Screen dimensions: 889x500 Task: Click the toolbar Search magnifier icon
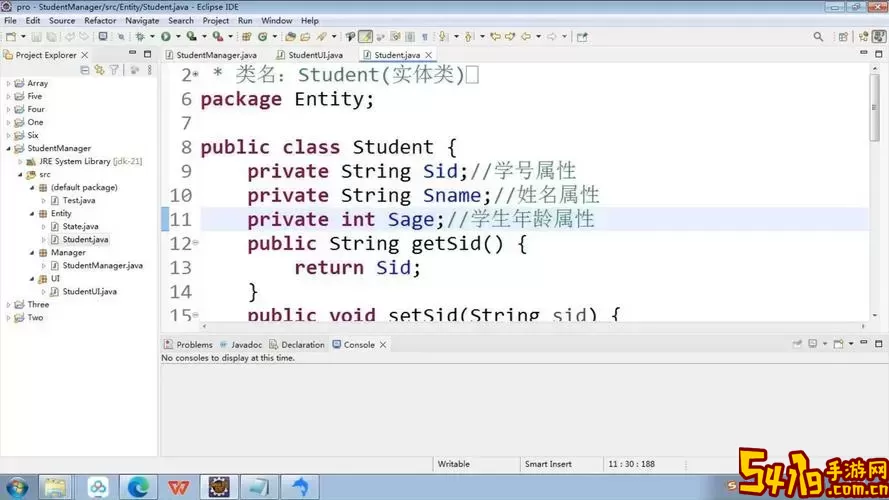[x=818, y=37]
